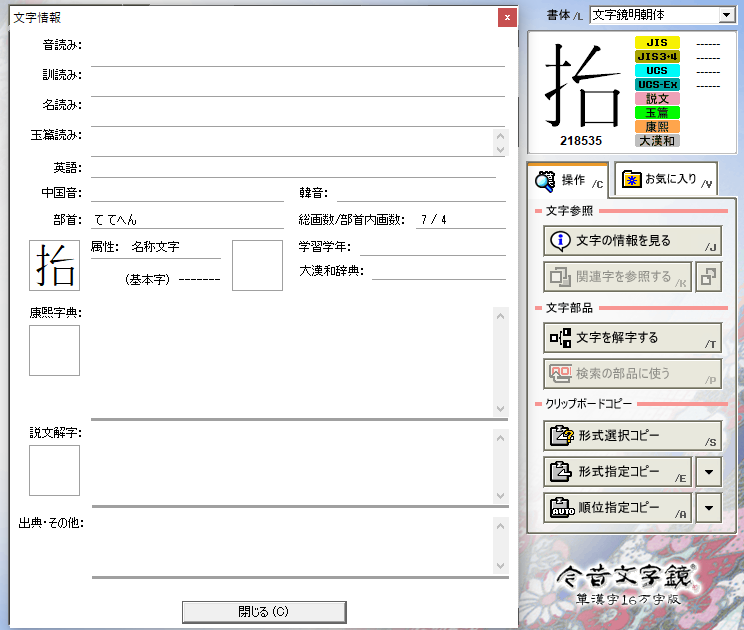This screenshot has height=630, width=744.
Task: Click the small icon beside 関連字を参照する
Action: coord(708,276)
